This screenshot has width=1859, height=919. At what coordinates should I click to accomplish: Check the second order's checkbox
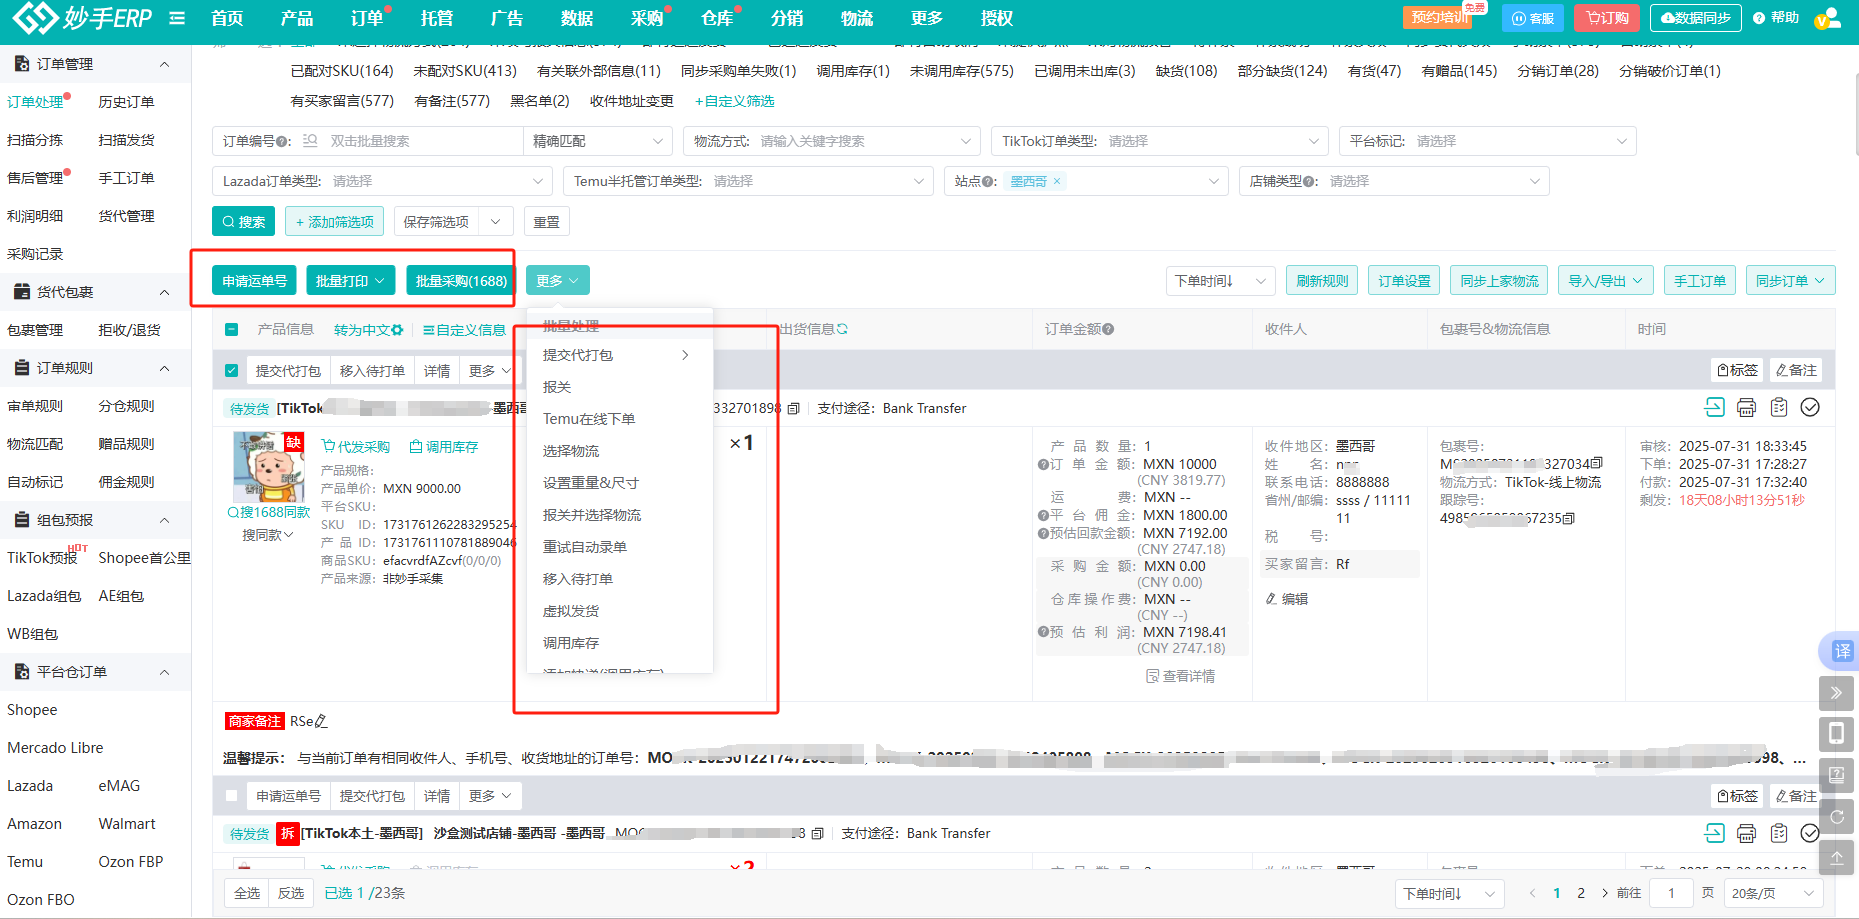point(232,795)
